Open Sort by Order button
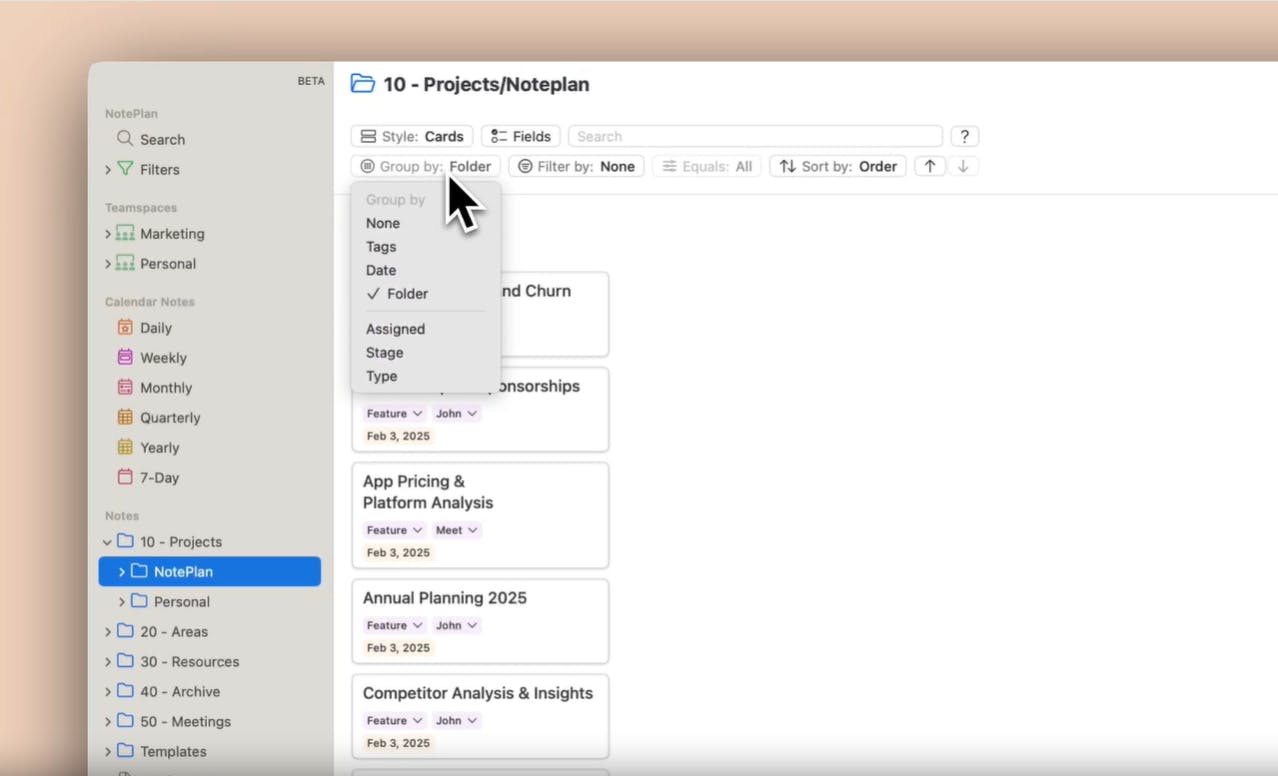This screenshot has width=1278, height=776. tap(838, 166)
